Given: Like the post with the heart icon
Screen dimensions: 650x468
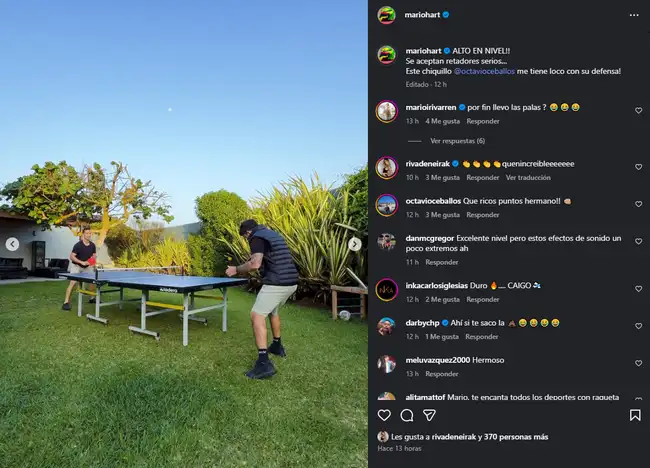Looking at the screenshot, I should [x=384, y=415].
